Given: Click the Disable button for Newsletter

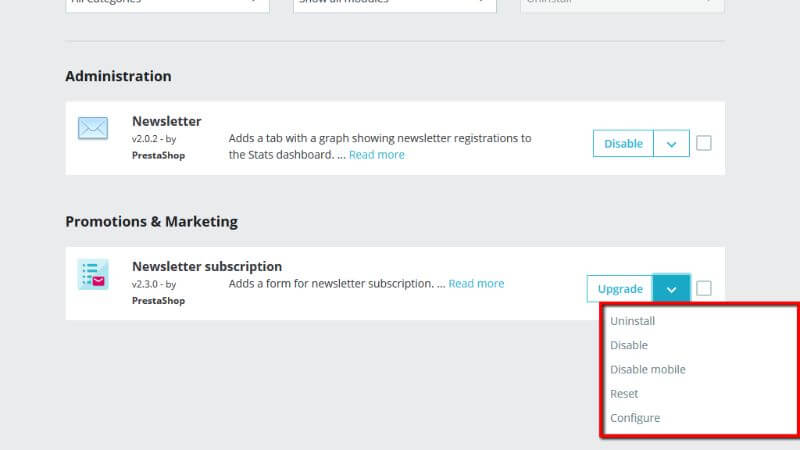Looking at the screenshot, I should coord(623,143).
